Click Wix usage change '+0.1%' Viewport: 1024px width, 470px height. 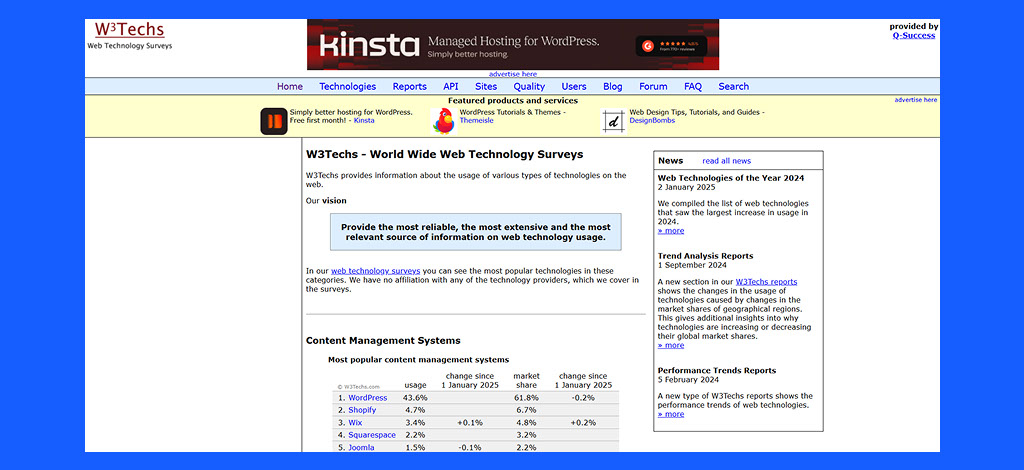[470, 422]
